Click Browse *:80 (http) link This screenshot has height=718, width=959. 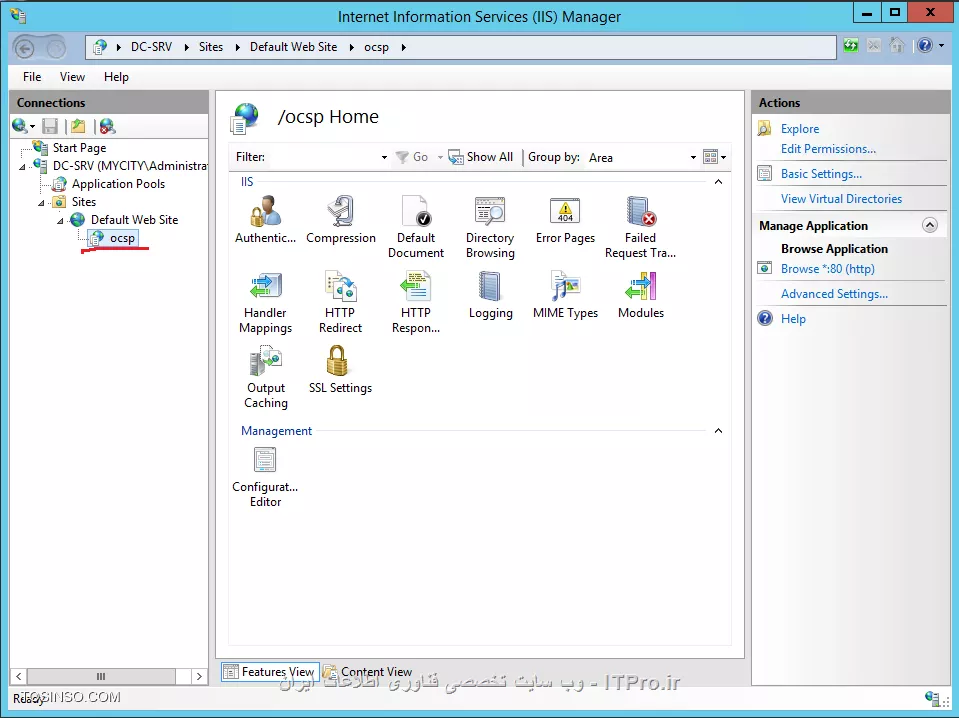point(828,268)
